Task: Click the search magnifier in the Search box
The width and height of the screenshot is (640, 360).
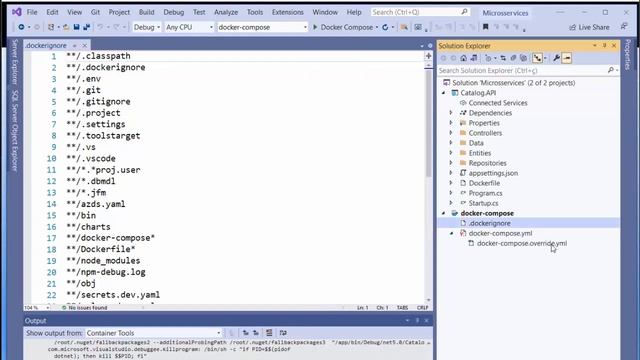Action: pos(464,12)
